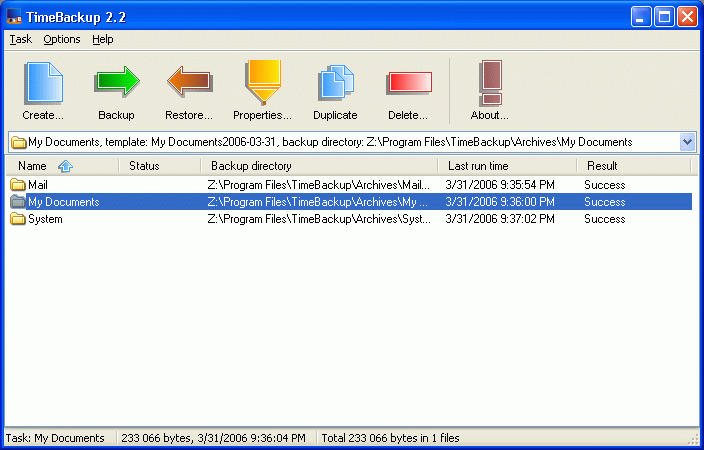The height and width of the screenshot is (450, 704).
Task: Open the About dialog icon
Action: [x=490, y=83]
